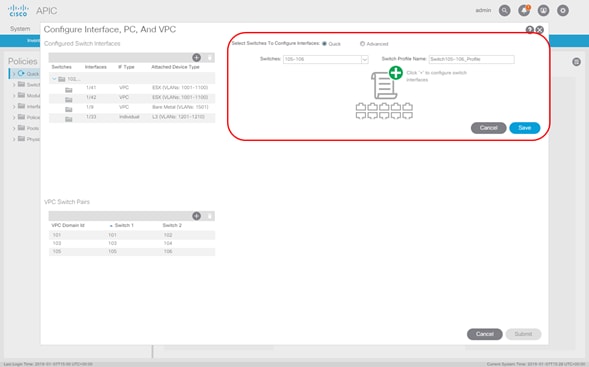Close the Configure Interface dialog
This screenshot has width=589, height=367.
tap(540, 30)
